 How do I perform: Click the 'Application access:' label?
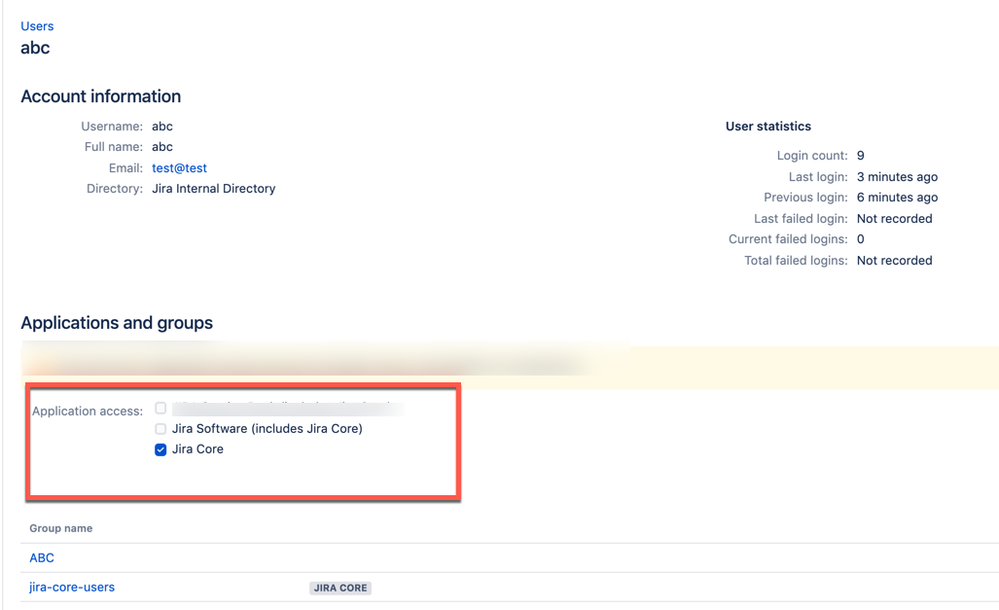[87, 411]
